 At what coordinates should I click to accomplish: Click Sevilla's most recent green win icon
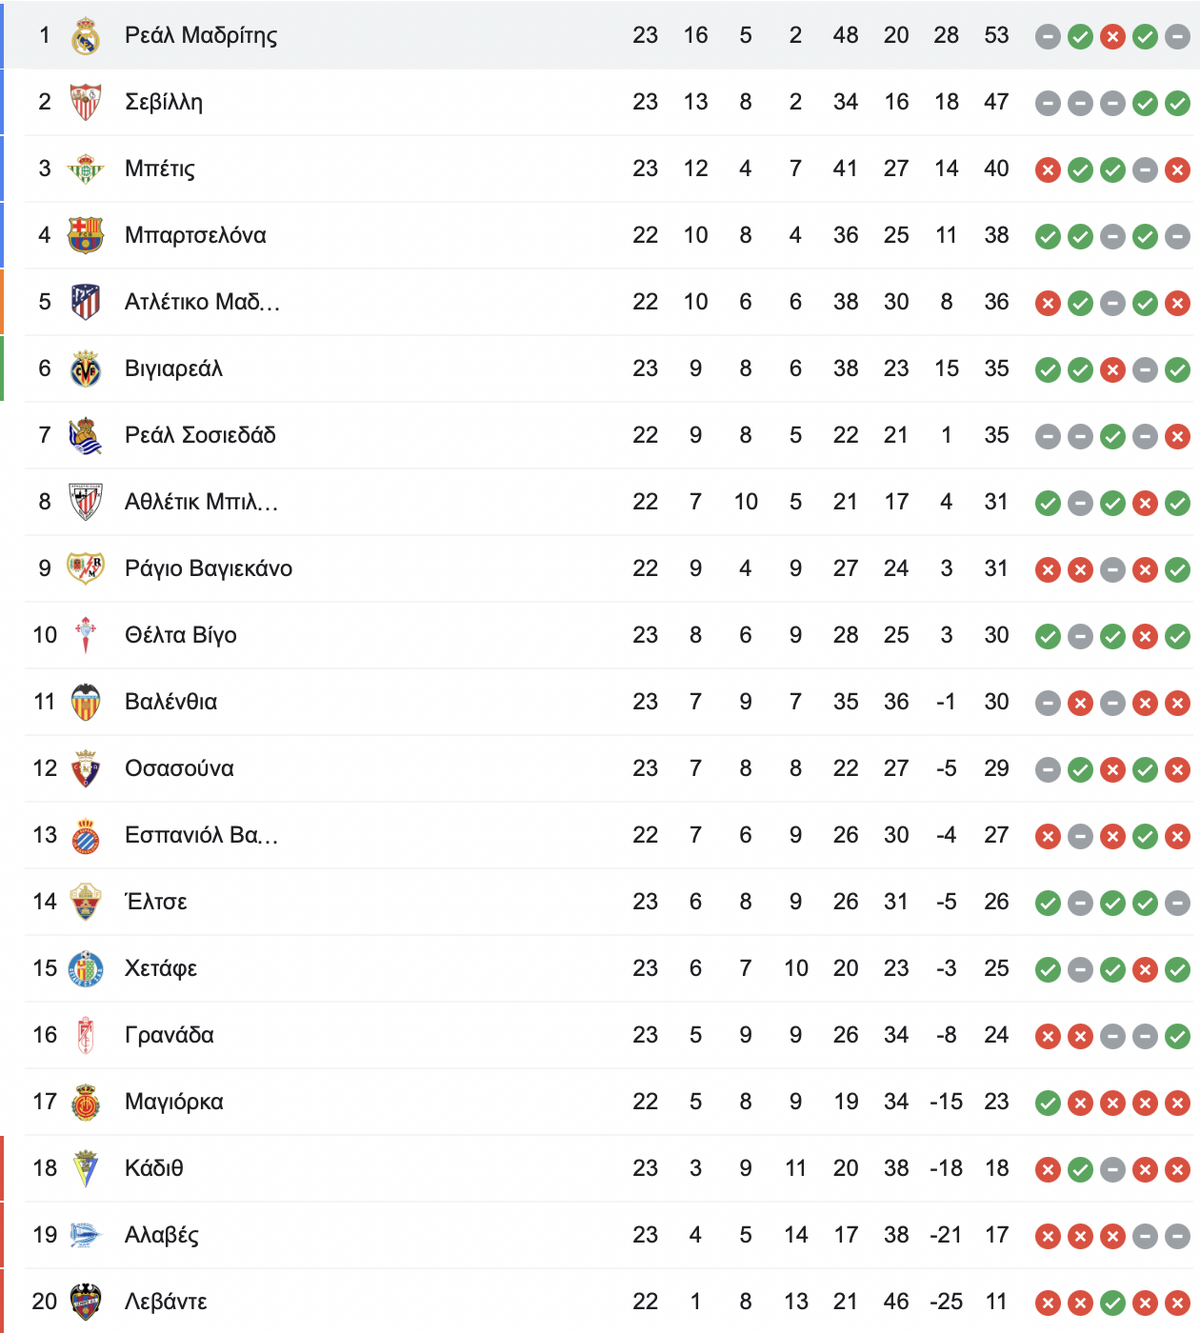click(x=1178, y=103)
